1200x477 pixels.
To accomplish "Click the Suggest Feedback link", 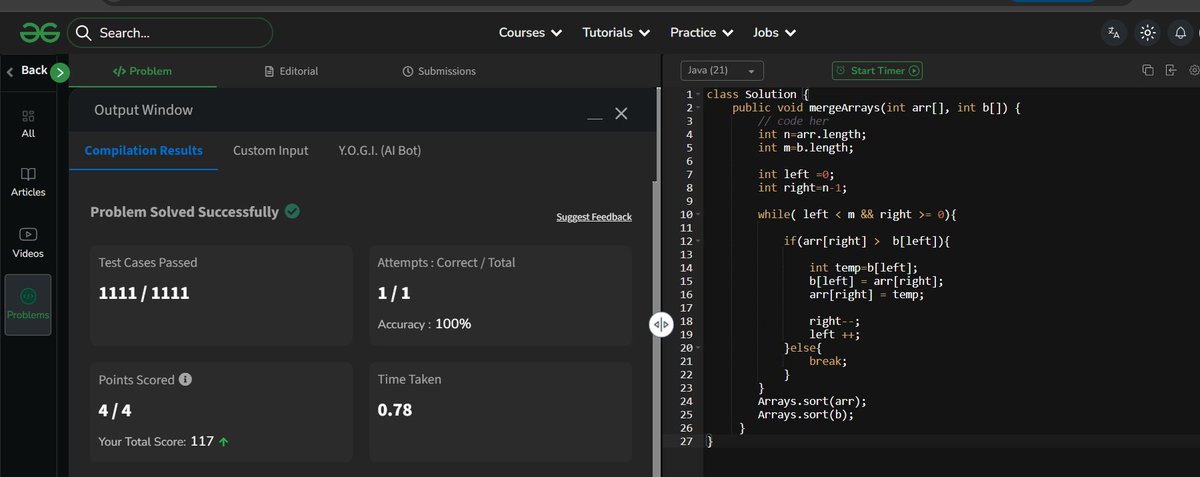I will point(594,217).
